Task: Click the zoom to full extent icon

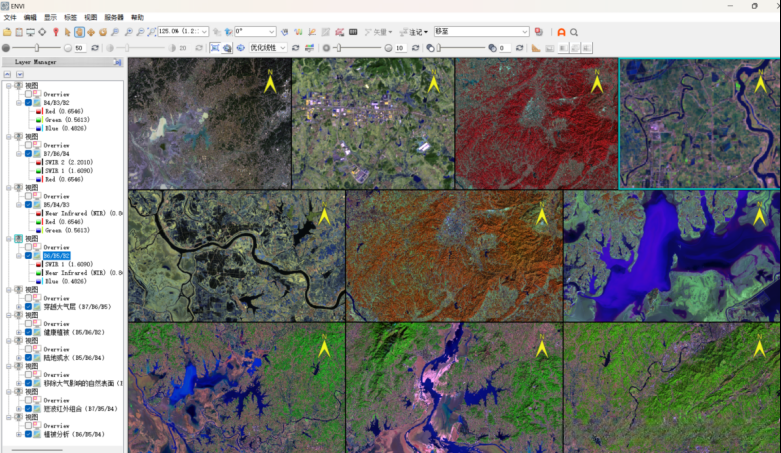Action: tap(151, 32)
